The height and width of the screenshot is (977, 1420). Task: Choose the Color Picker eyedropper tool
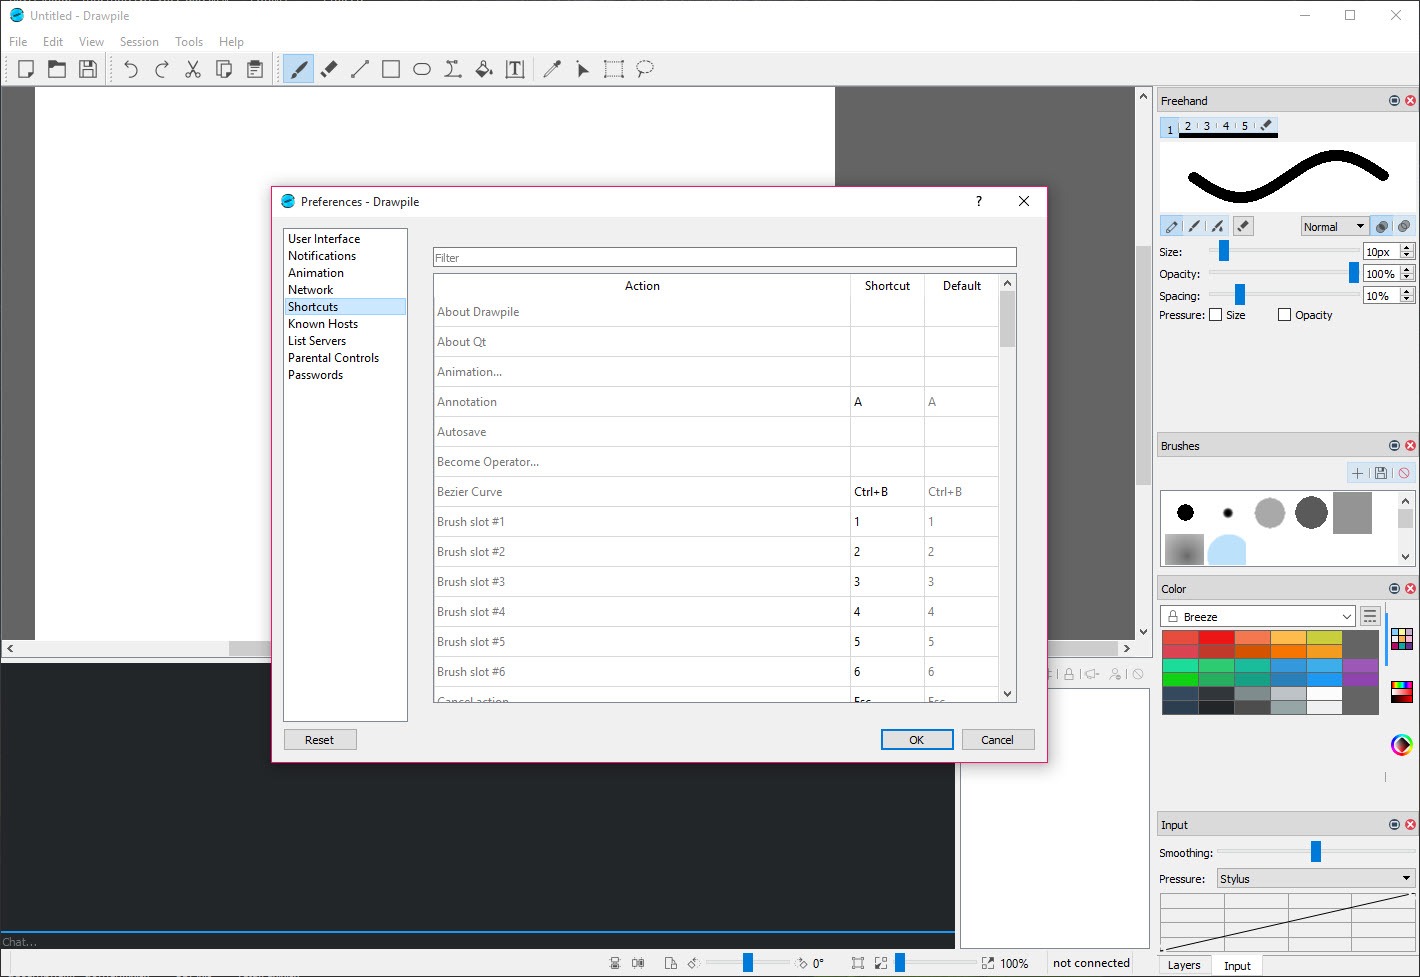pos(552,69)
